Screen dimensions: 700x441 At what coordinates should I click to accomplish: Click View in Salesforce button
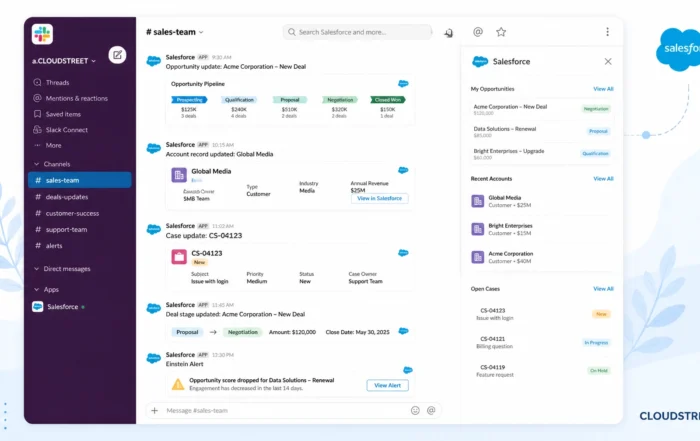click(x=379, y=198)
